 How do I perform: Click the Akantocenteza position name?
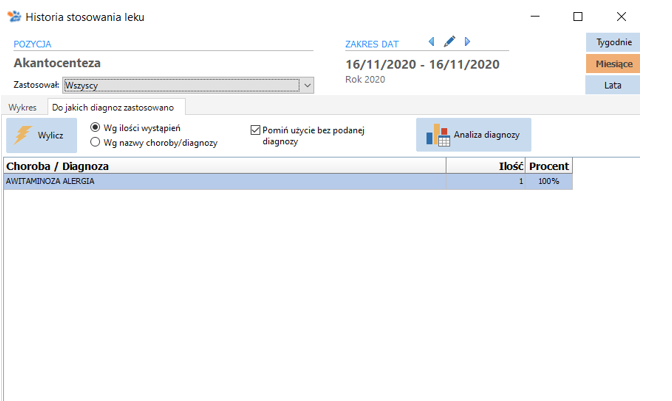pos(57,63)
